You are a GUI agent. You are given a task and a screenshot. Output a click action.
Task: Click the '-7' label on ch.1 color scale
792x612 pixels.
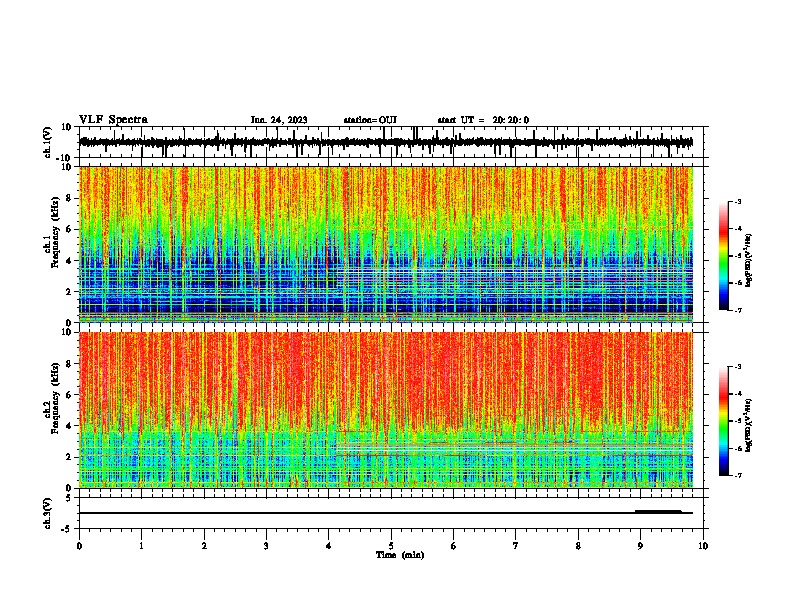tap(738, 310)
